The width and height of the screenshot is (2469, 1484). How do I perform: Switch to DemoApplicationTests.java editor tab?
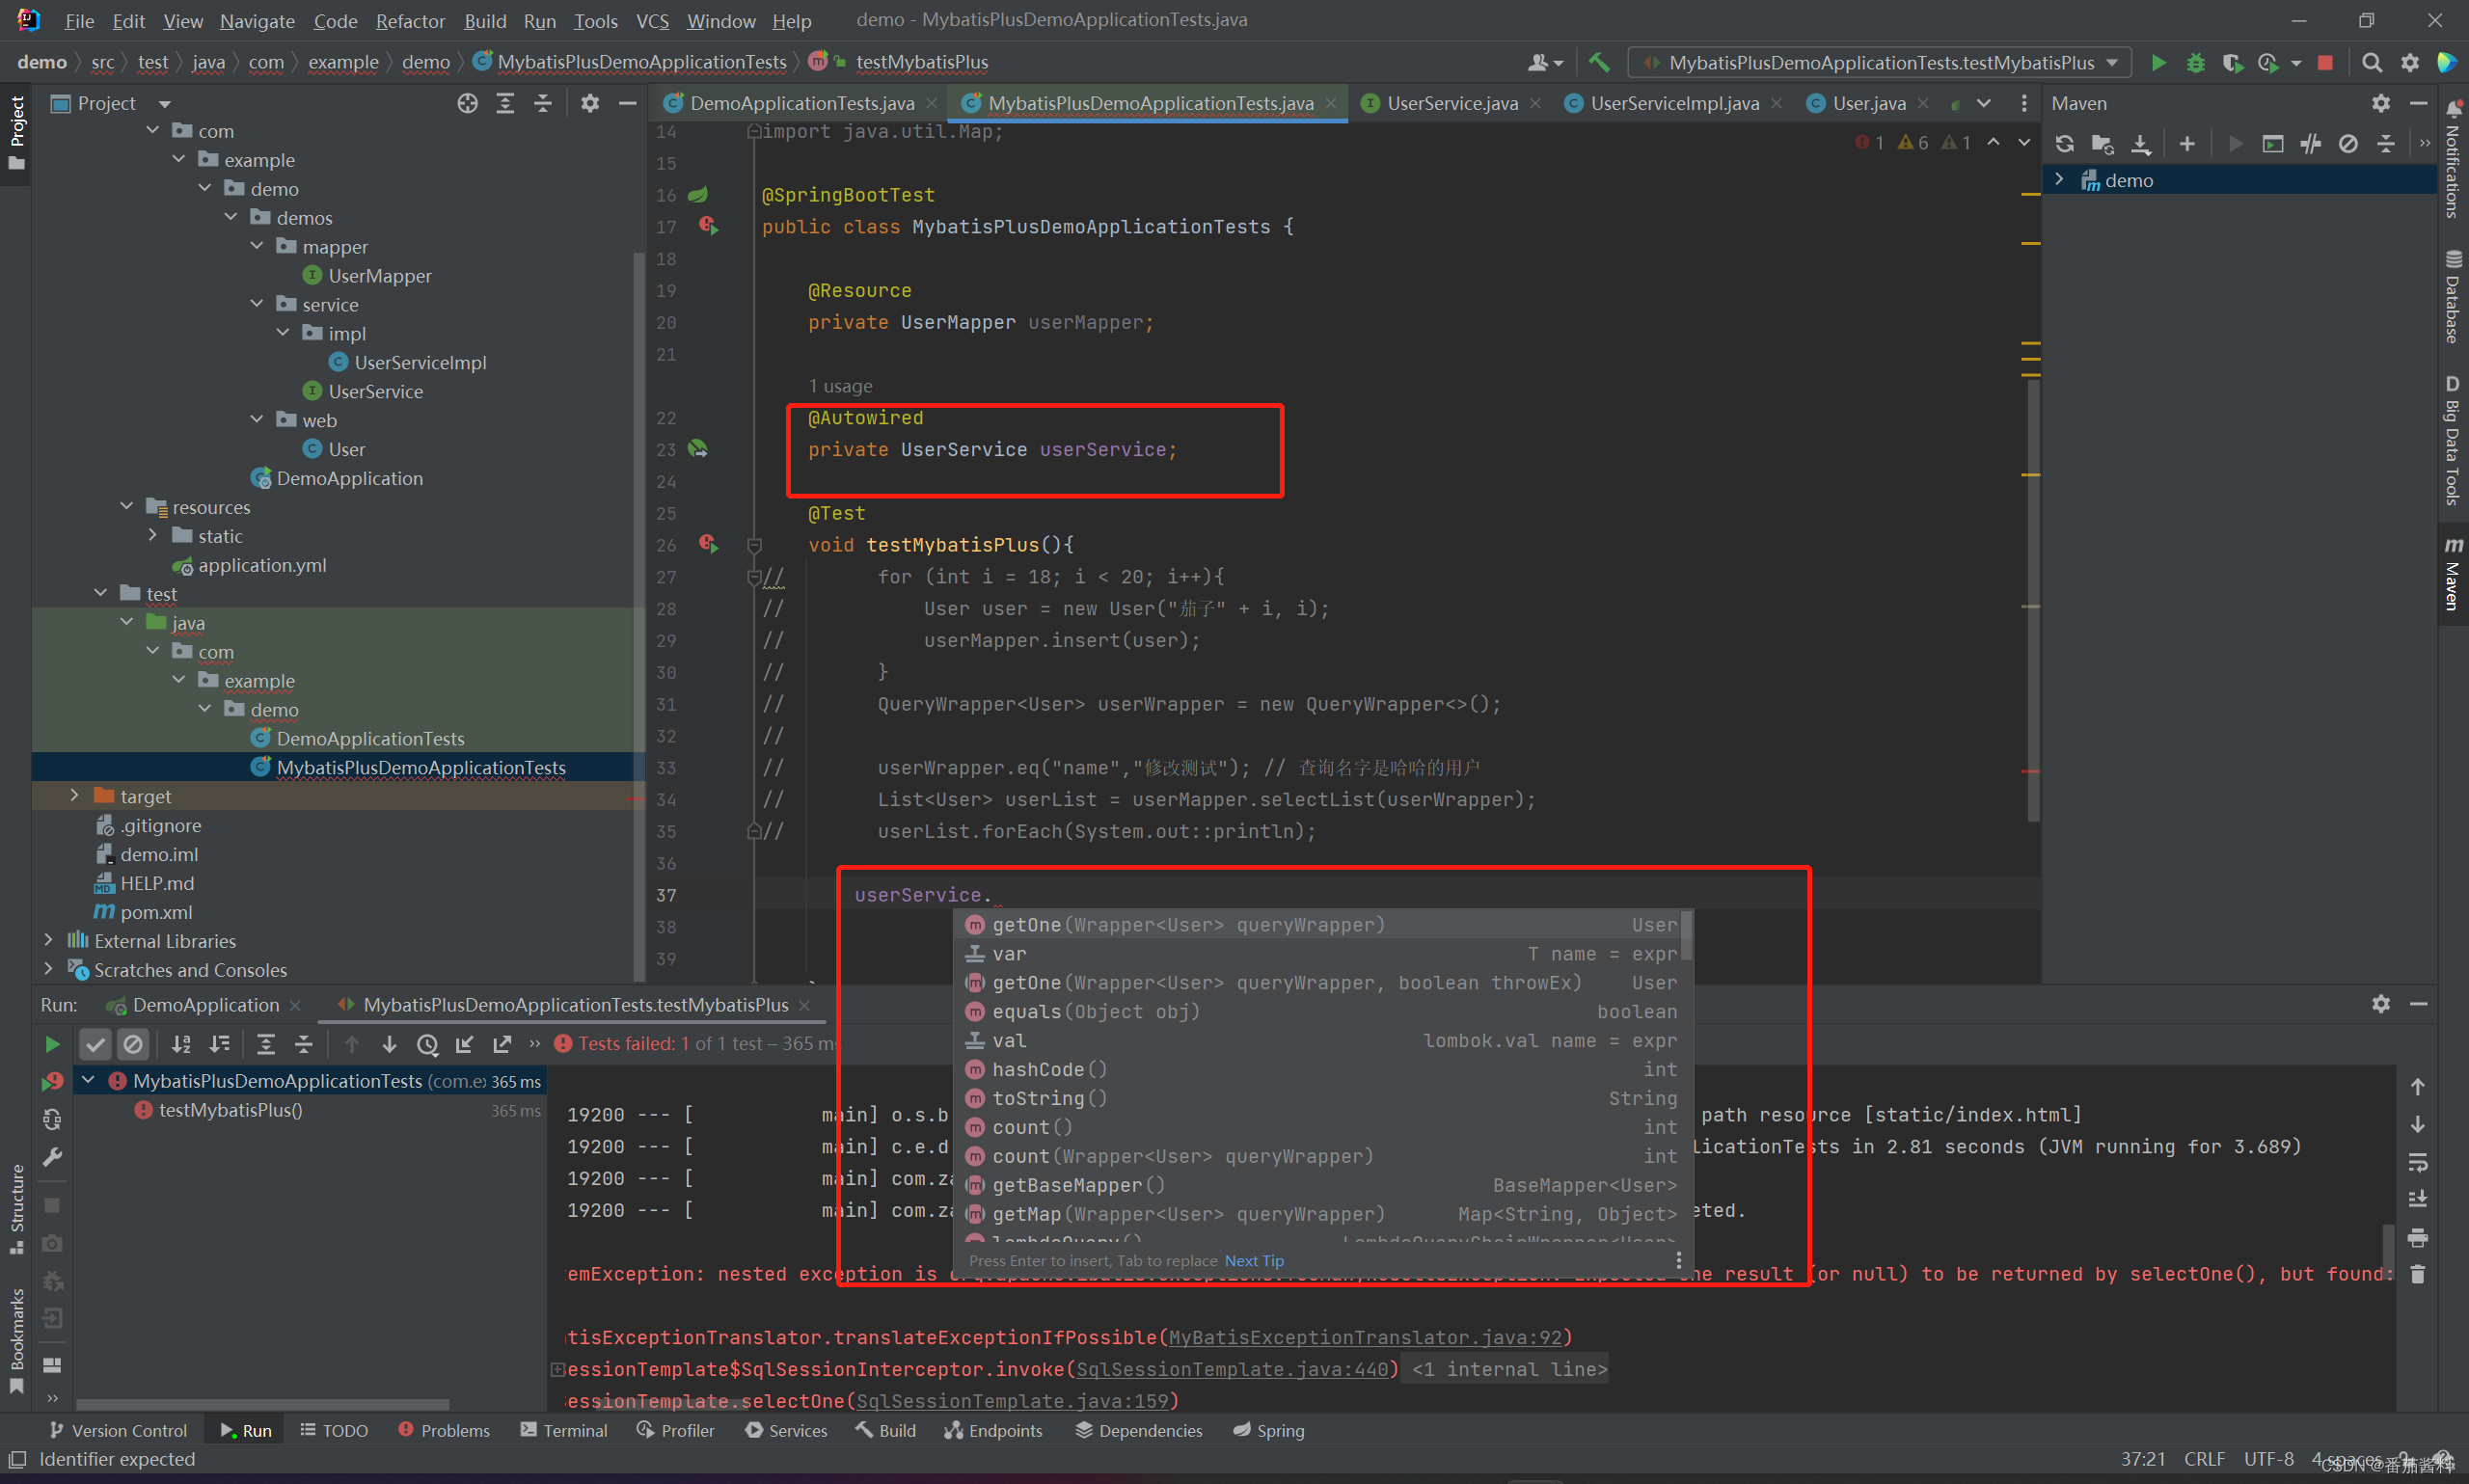[x=802, y=103]
